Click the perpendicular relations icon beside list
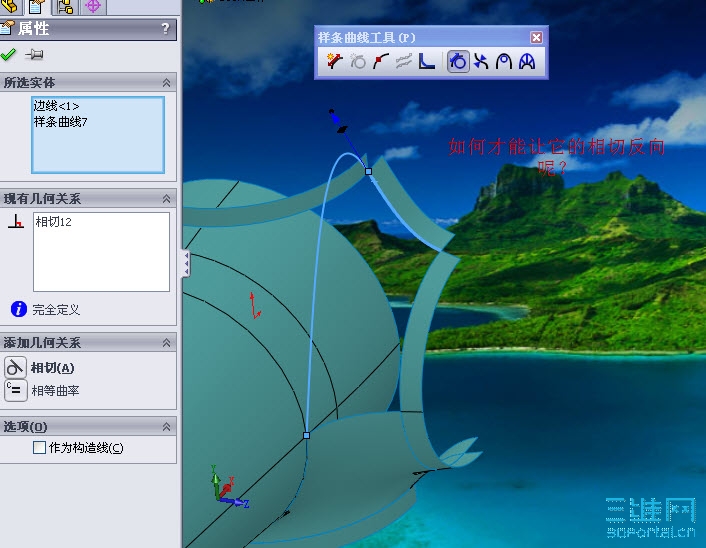Image resolution: width=706 pixels, height=548 pixels. 16,221
